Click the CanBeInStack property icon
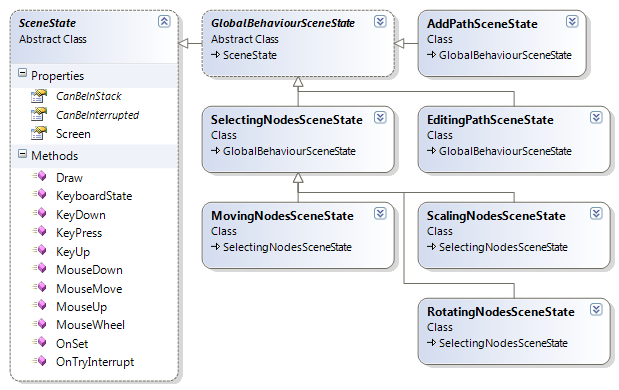The image size is (619, 390). 39,96
